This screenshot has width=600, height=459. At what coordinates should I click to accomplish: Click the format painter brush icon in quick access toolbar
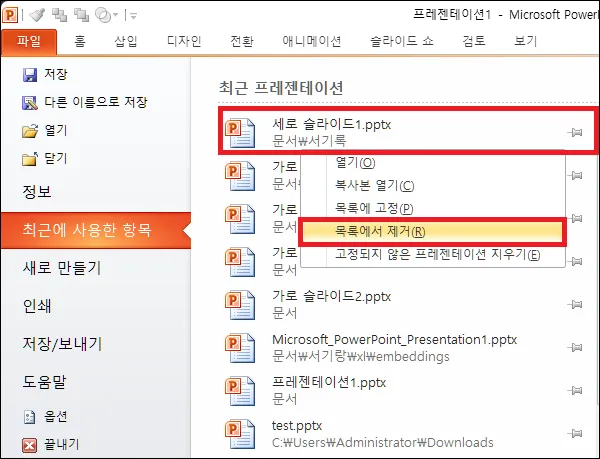click(37, 15)
